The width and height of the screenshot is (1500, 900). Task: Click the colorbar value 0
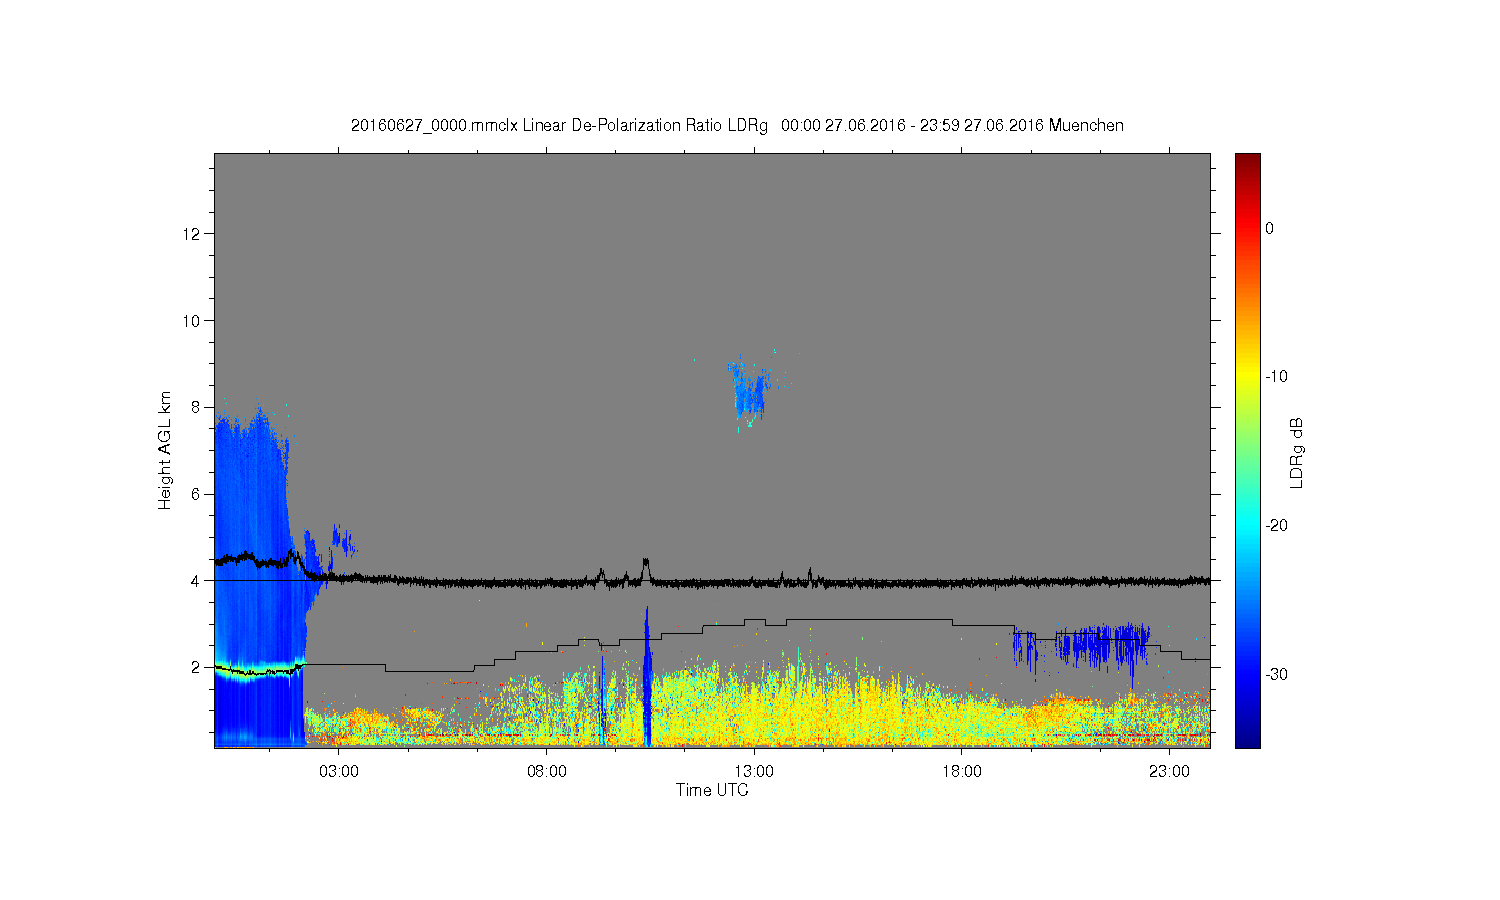(1270, 229)
